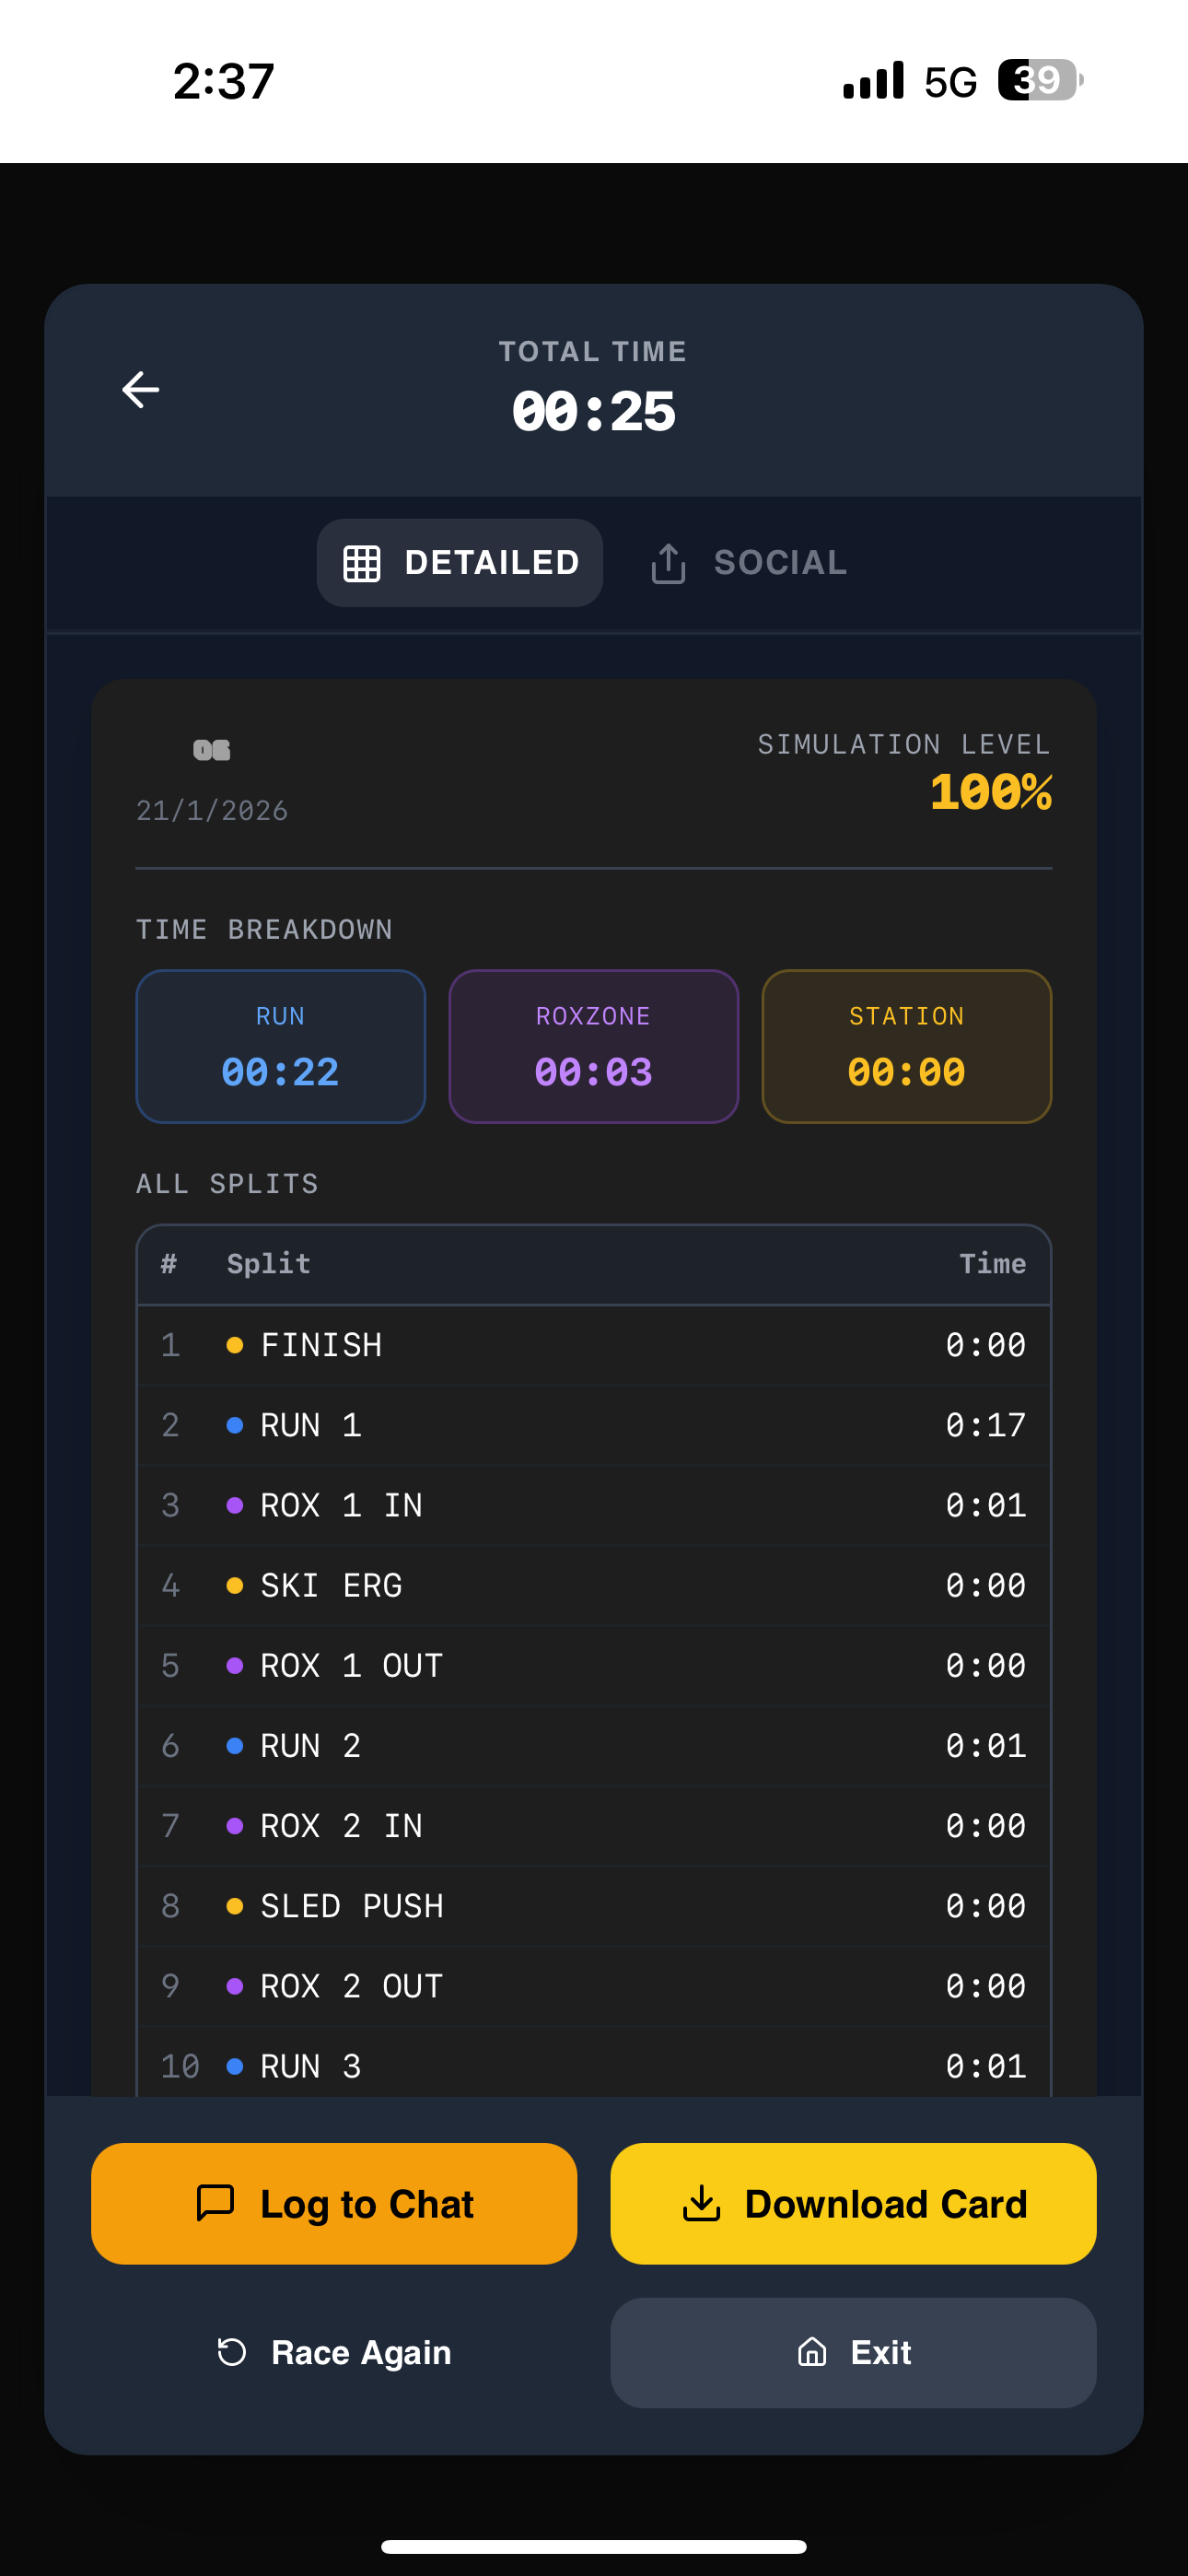Tap the circular arrow icon beside Race Again
The image size is (1188, 2576).
pyautogui.click(x=231, y=2352)
